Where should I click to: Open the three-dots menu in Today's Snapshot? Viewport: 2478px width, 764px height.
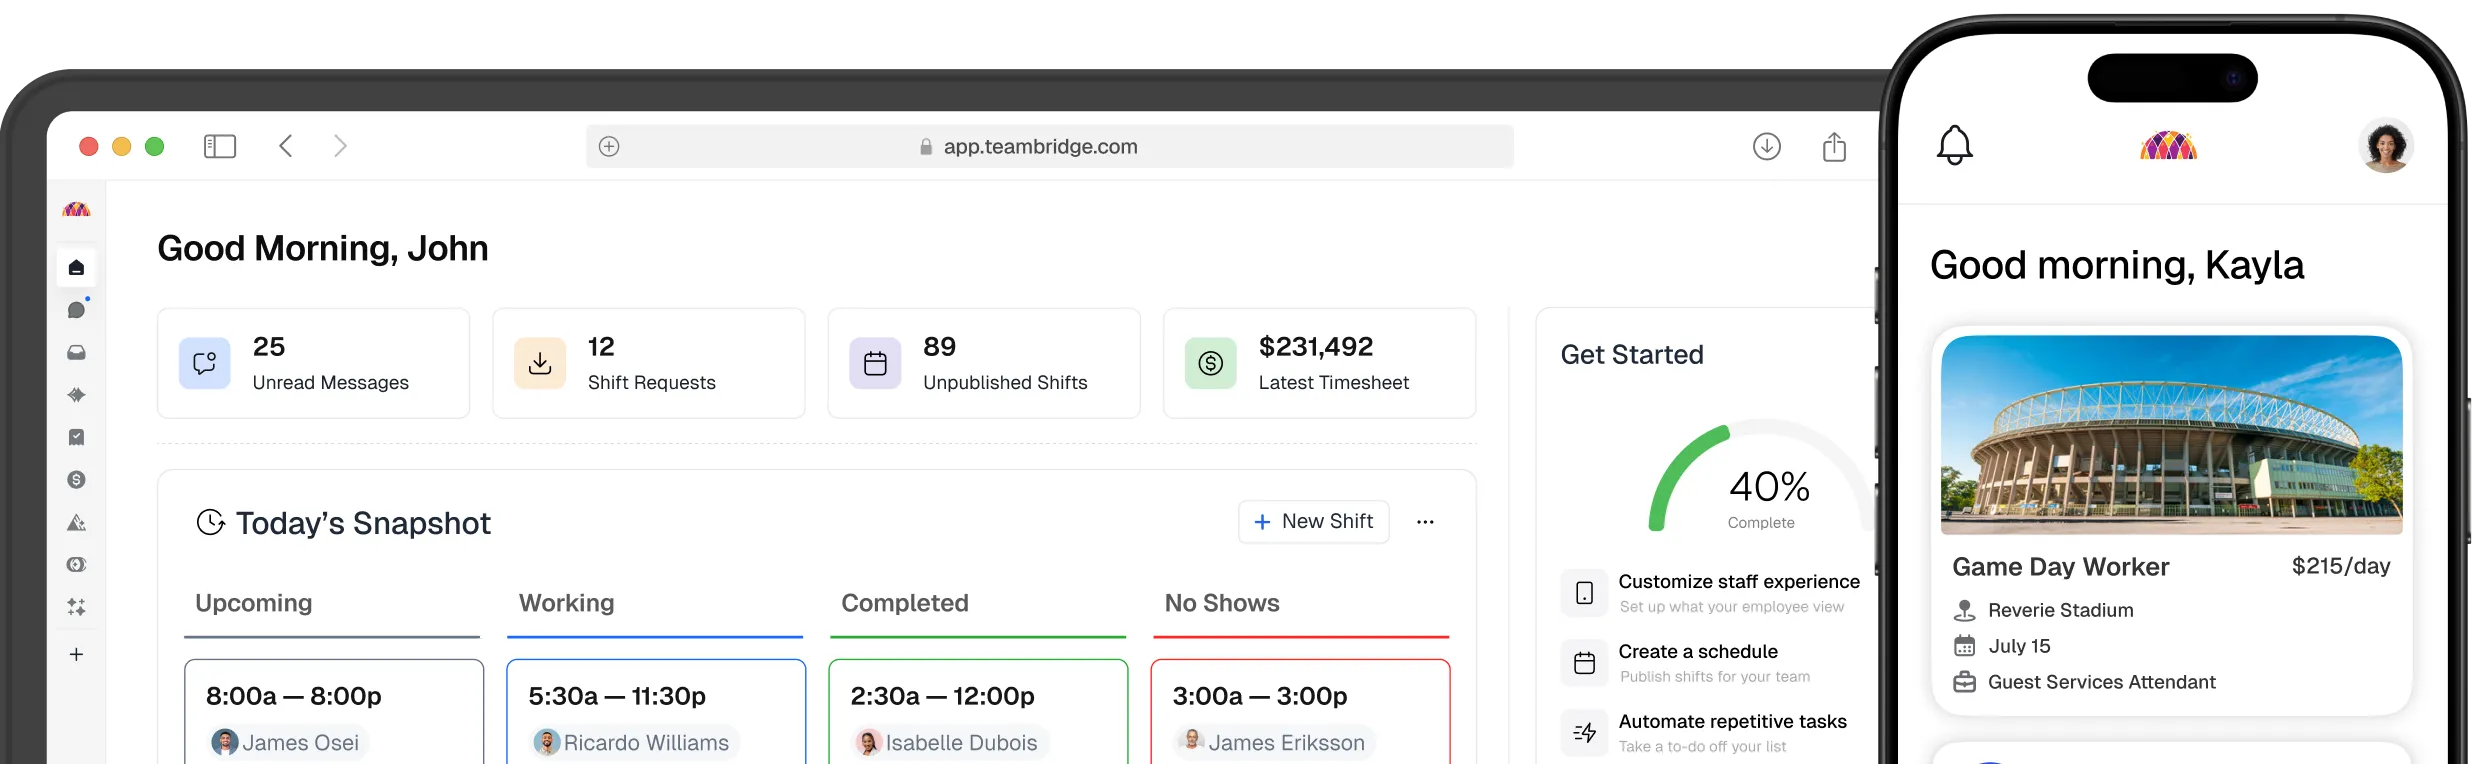(1425, 522)
